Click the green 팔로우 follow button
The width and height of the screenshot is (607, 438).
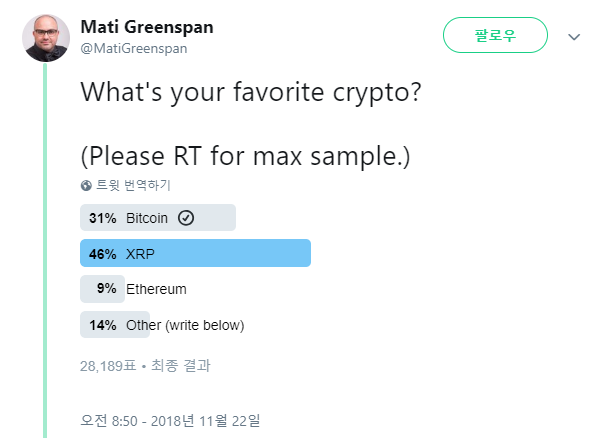(495, 35)
